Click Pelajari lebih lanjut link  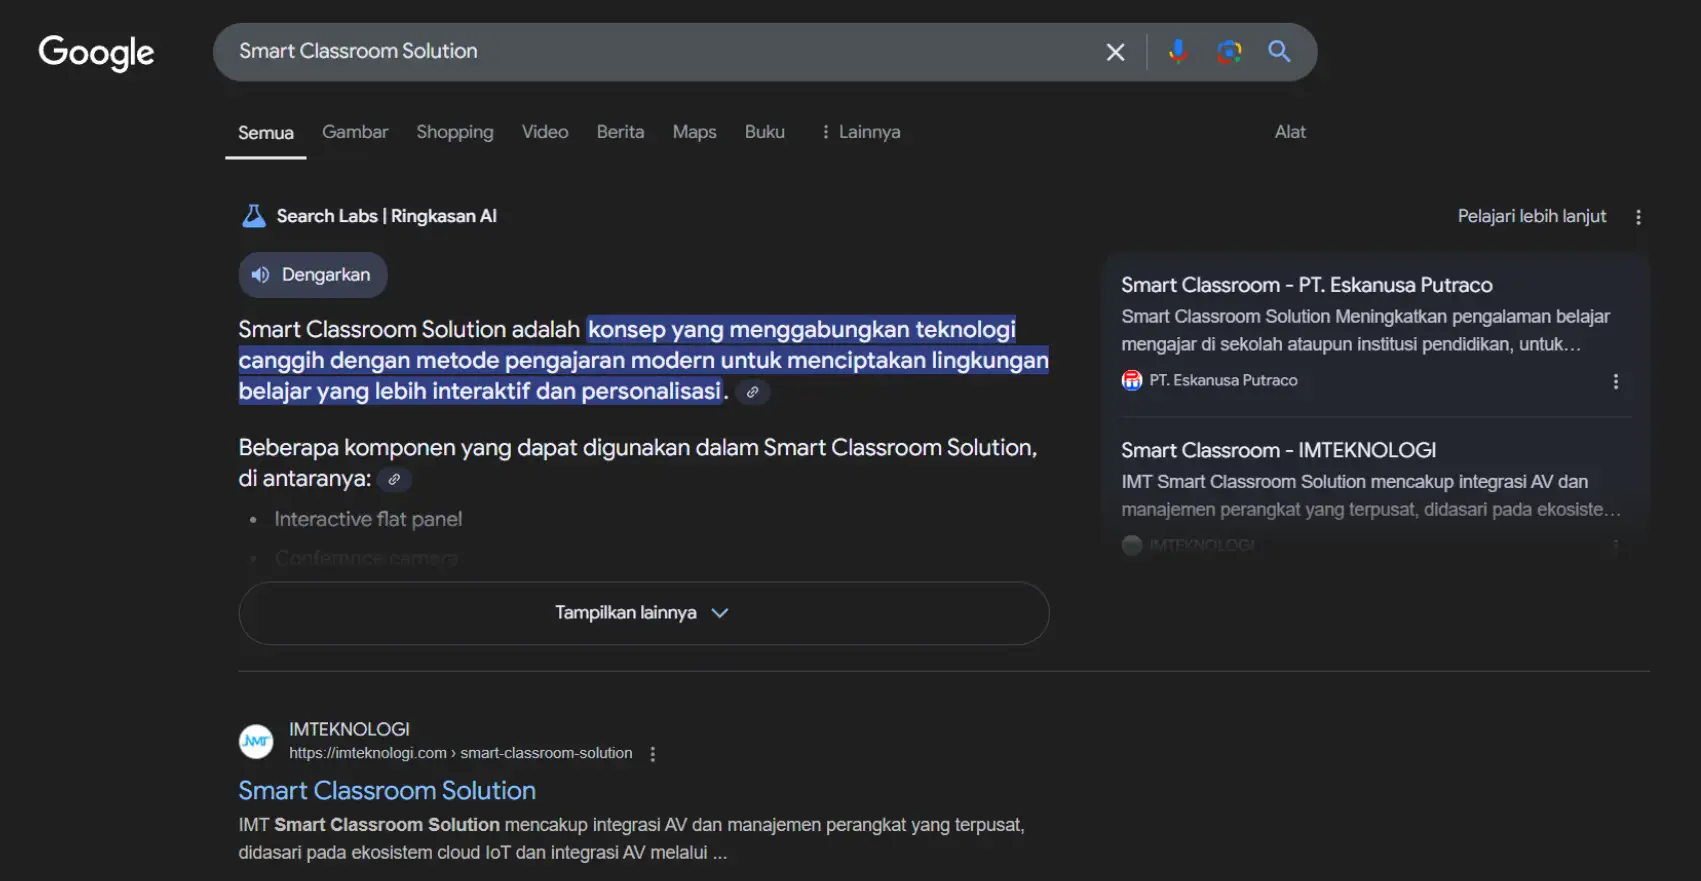(x=1532, y=216)
